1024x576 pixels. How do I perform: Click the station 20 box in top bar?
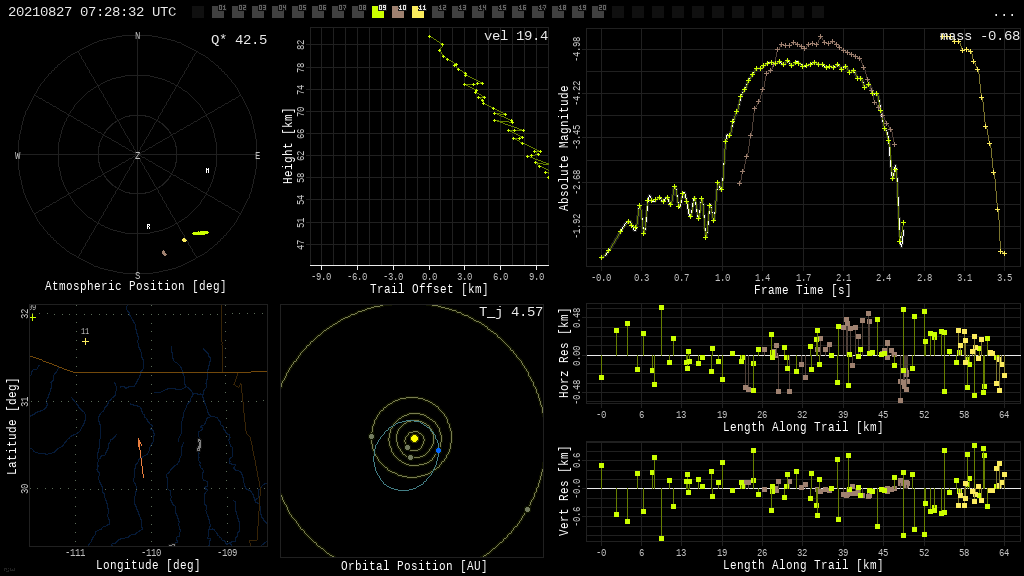(x=598, y=12)
